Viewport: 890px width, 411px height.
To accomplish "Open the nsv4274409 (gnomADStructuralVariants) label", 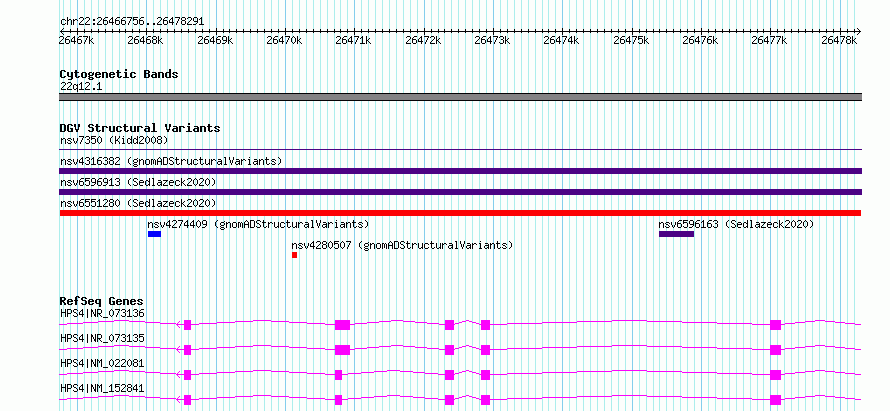I will [258, 224].
